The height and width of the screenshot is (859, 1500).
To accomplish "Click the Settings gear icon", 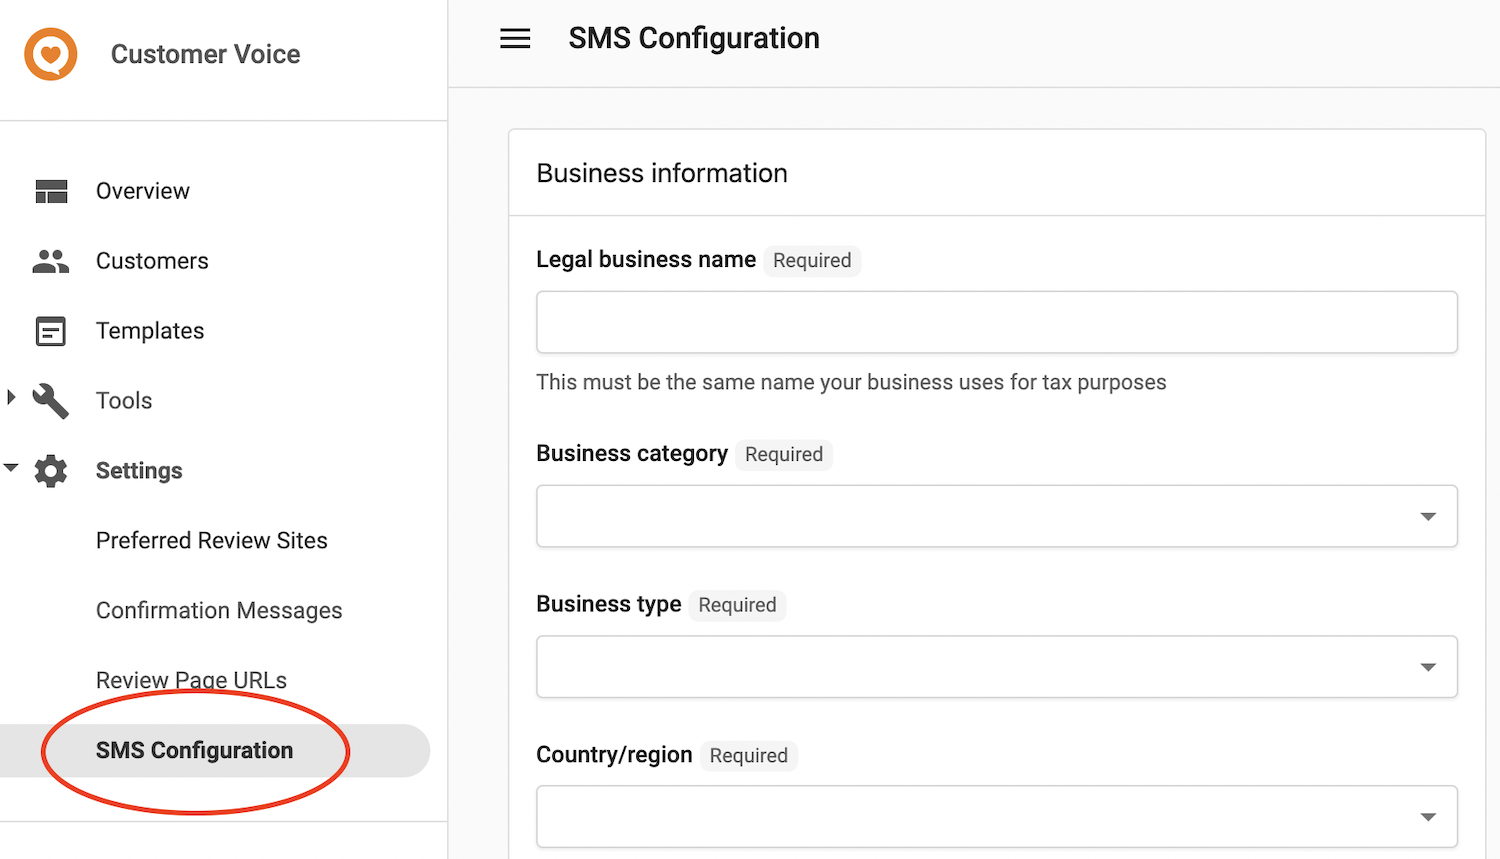I will point(51,471).
